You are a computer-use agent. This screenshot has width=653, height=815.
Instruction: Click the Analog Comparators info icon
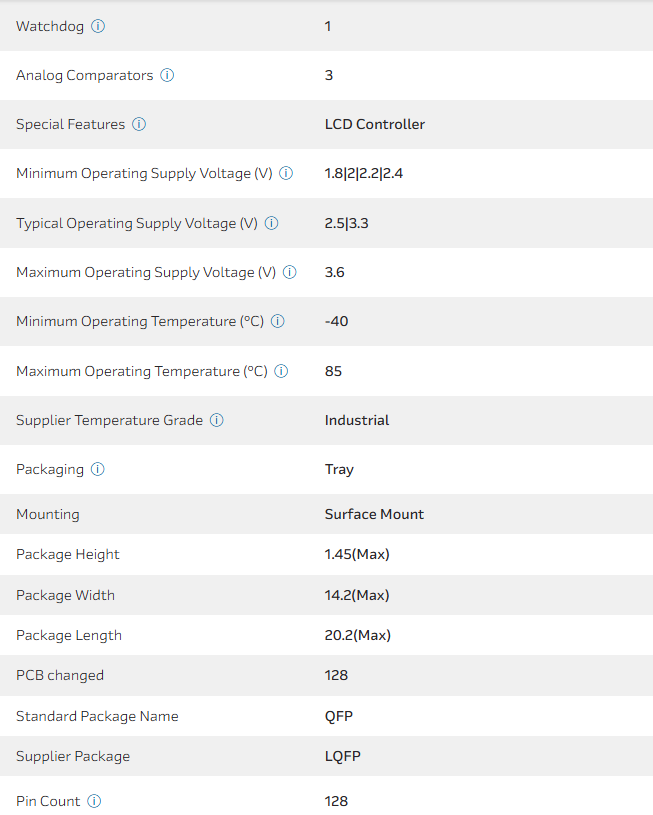pyautogui.click(x=167, y=75)
